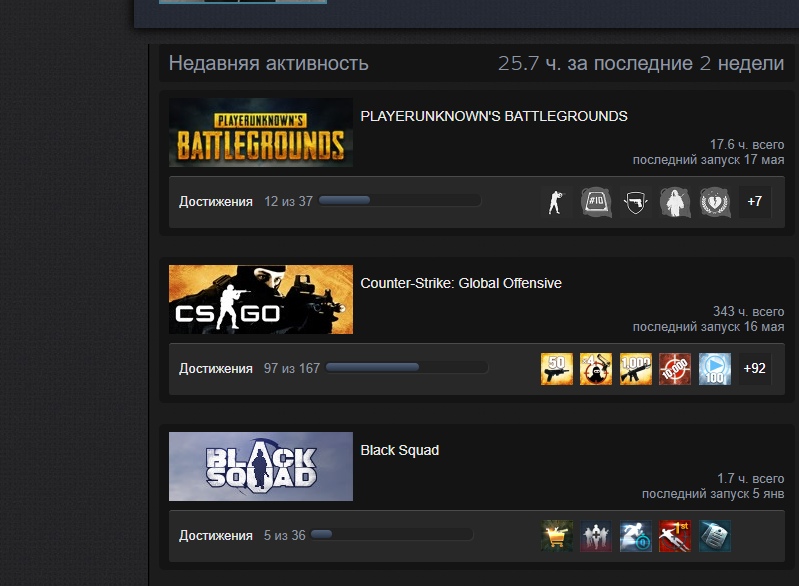Click the PLAYERUNKNOWN'S BATTLEGROUNDS title link
The height and width of the screenshot is (586, 799).
pos(494,116)
